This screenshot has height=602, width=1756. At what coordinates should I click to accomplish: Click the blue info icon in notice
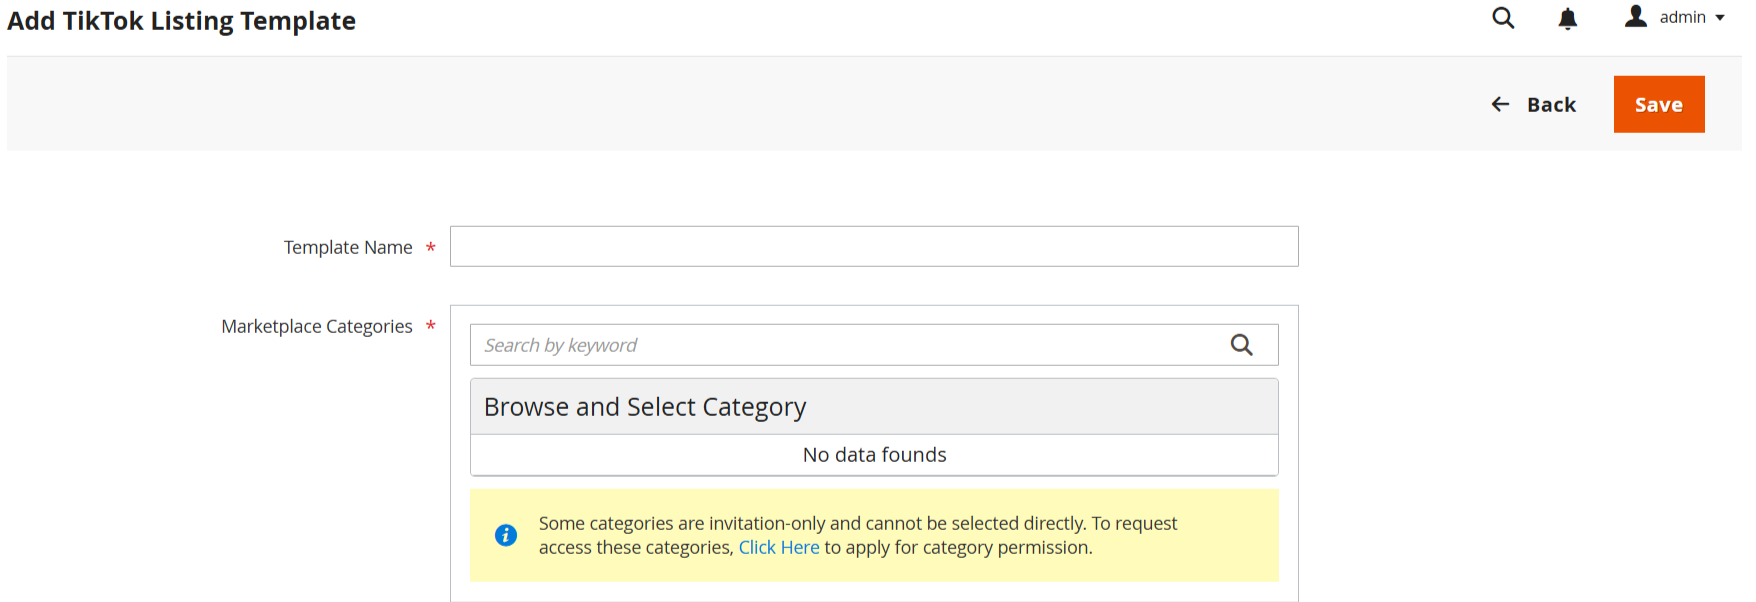point(506,535)
